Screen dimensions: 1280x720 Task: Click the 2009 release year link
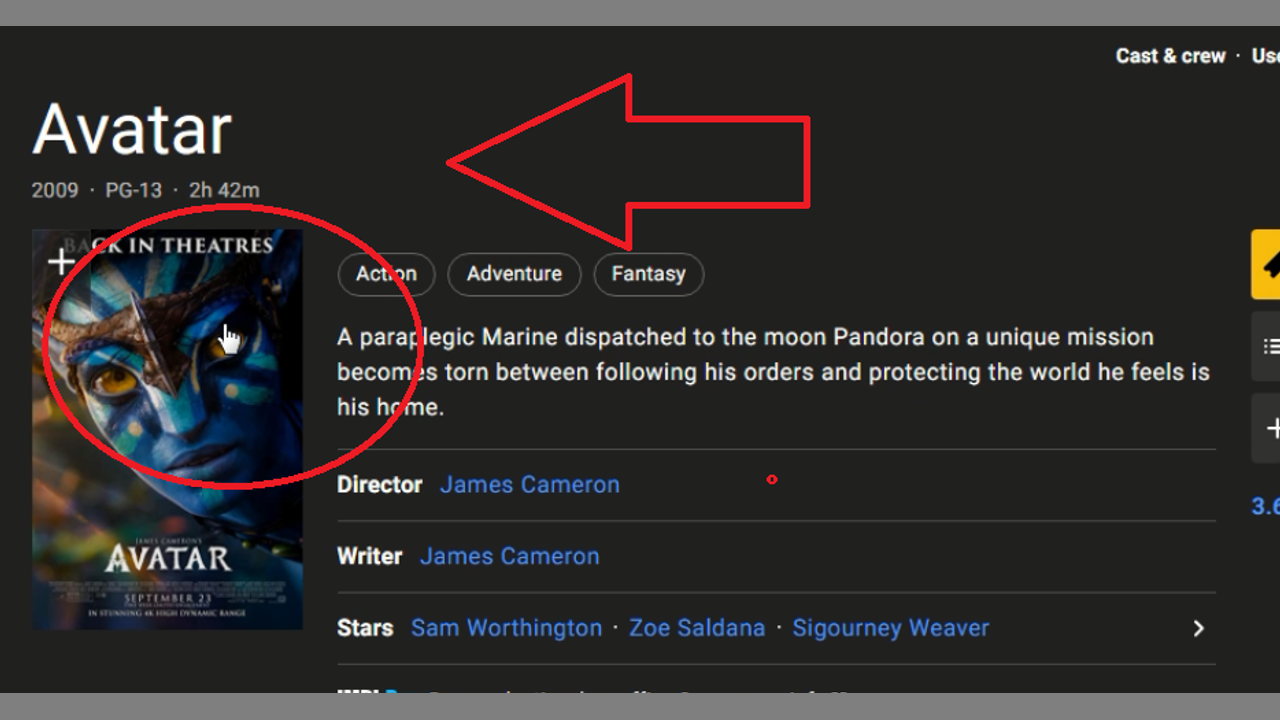tap(55, 190)
